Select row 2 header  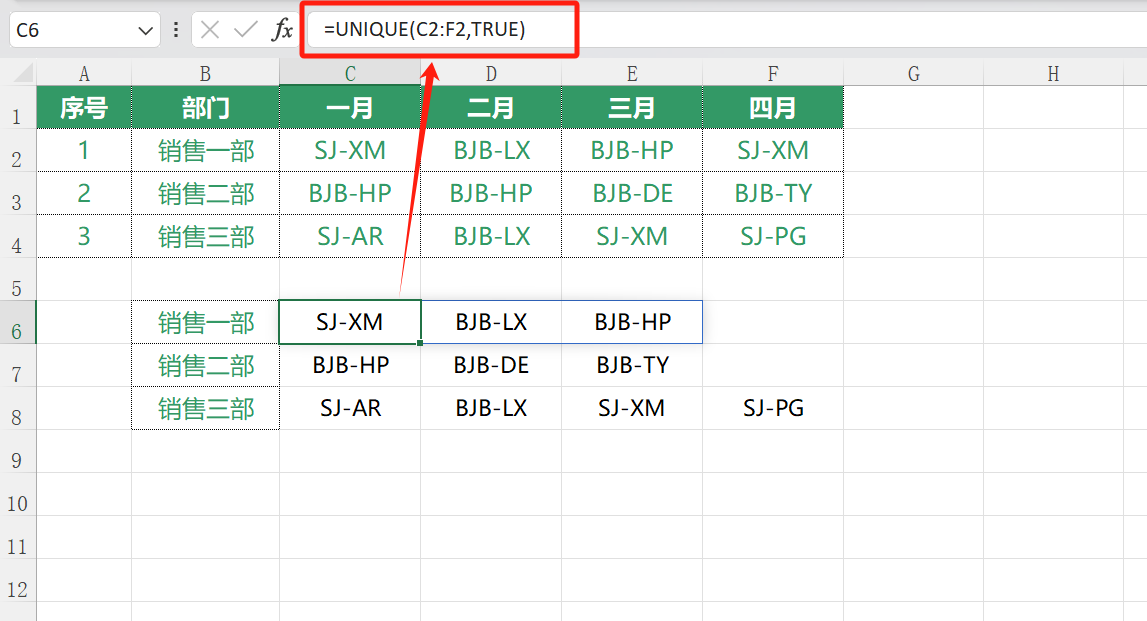coord(18,151)
